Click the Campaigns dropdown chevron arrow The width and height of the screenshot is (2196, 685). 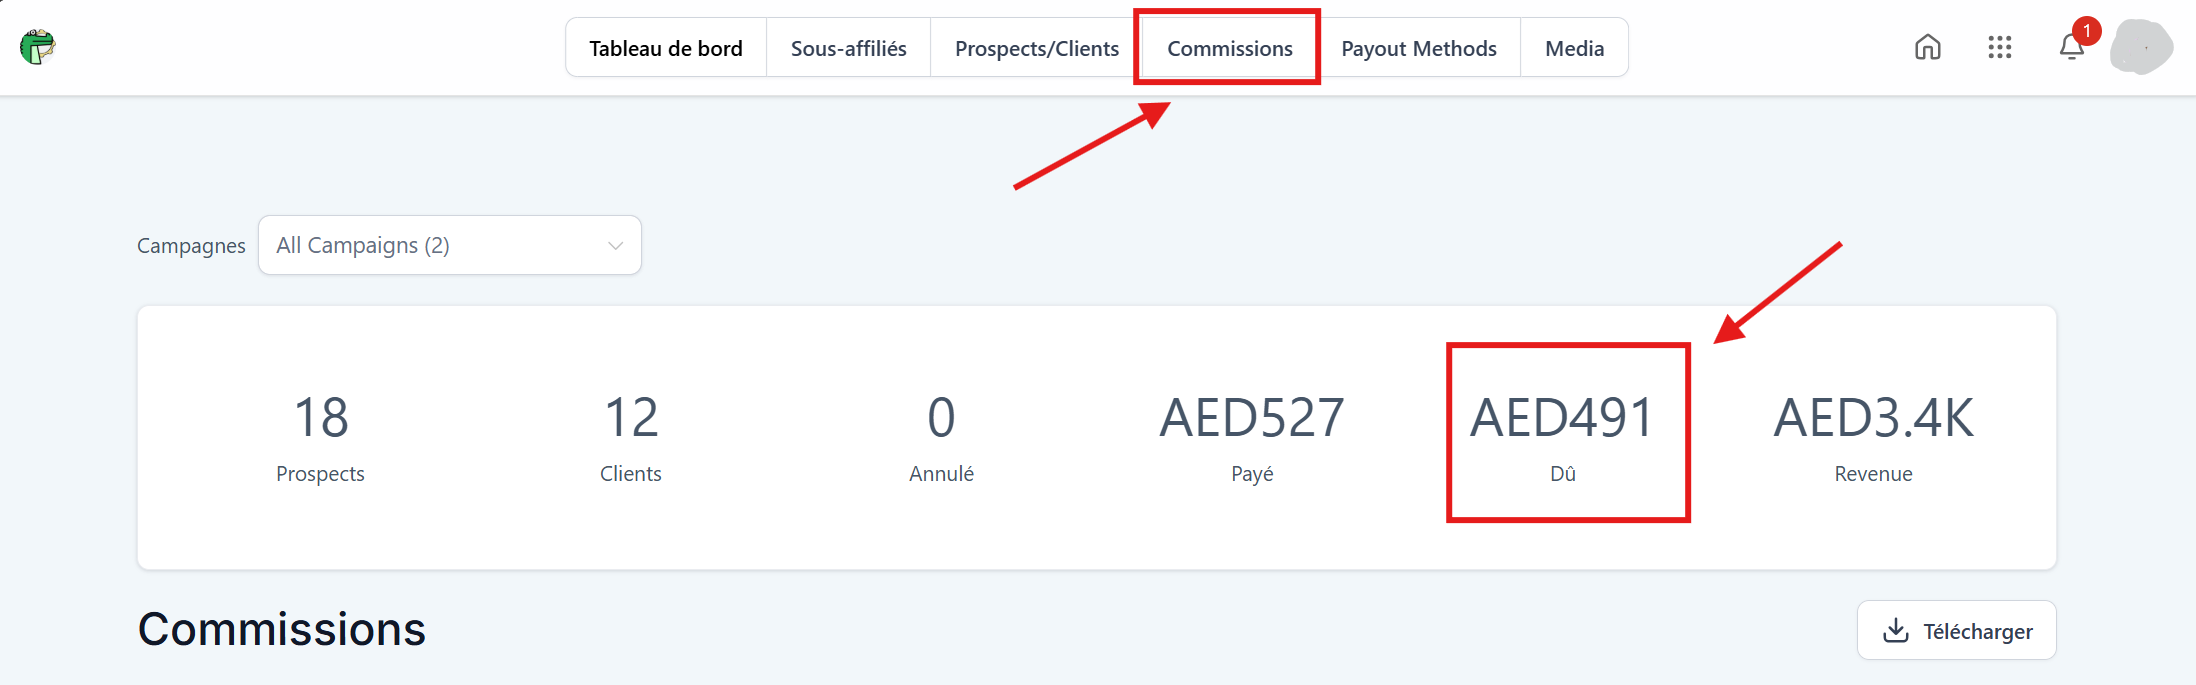[615, 246]
